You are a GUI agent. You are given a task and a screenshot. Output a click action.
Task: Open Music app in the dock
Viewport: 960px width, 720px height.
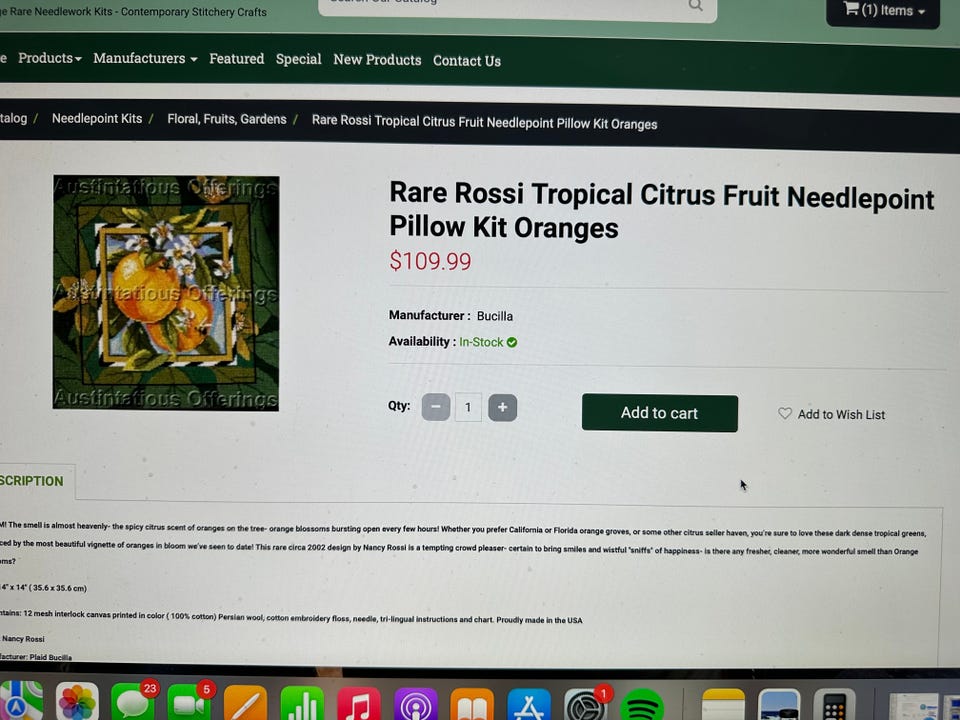tap(358, 704)
